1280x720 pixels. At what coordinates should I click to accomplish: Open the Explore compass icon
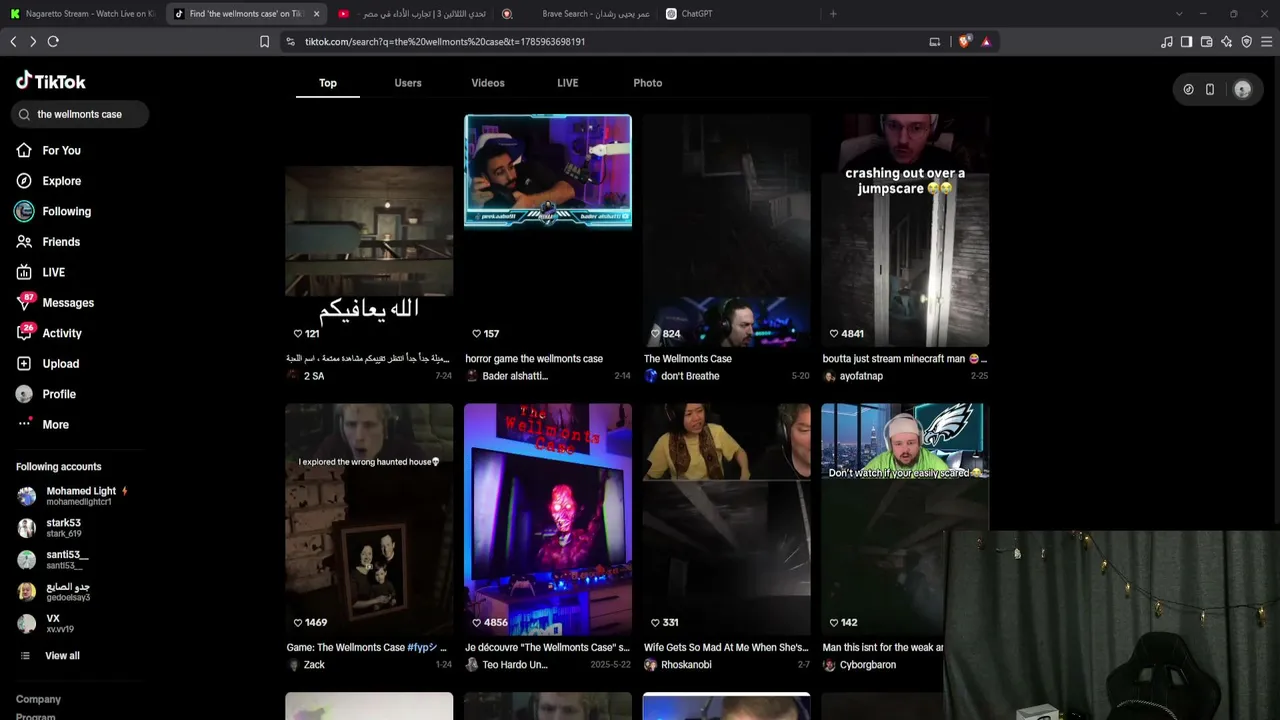click(24, 181)
